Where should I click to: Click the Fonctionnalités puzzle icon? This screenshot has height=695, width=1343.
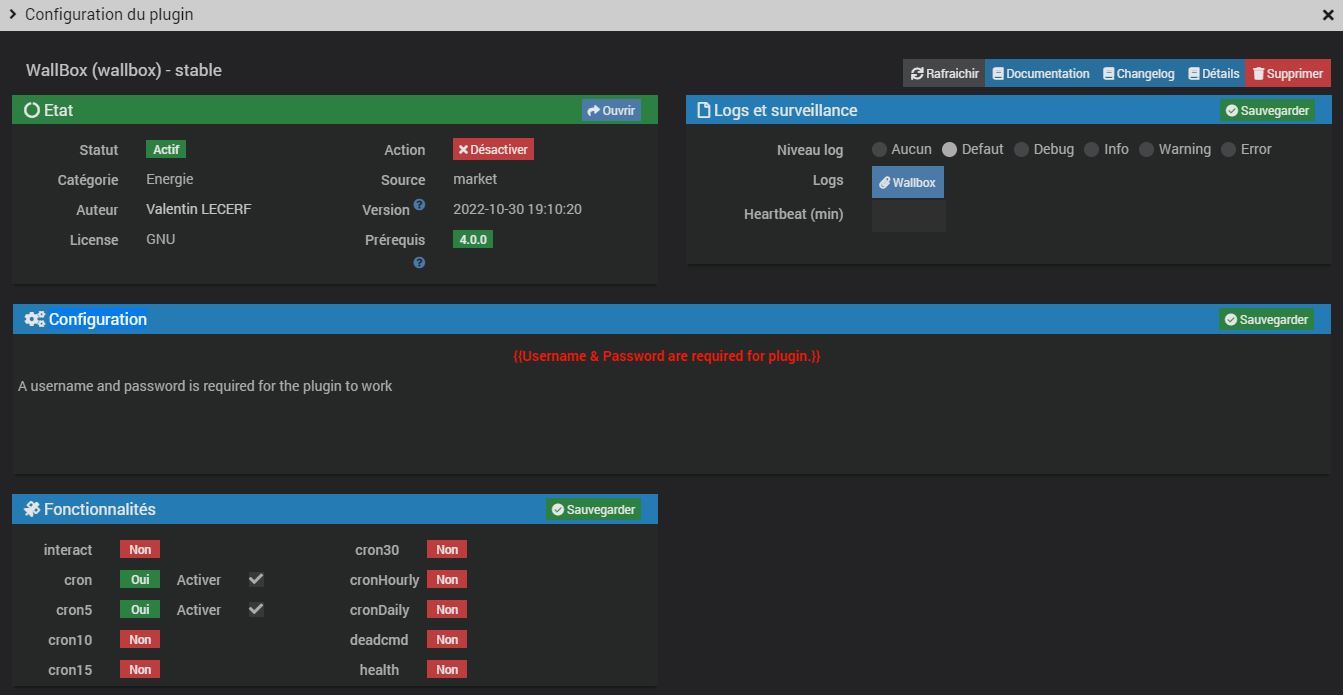(x=32, y=509)
